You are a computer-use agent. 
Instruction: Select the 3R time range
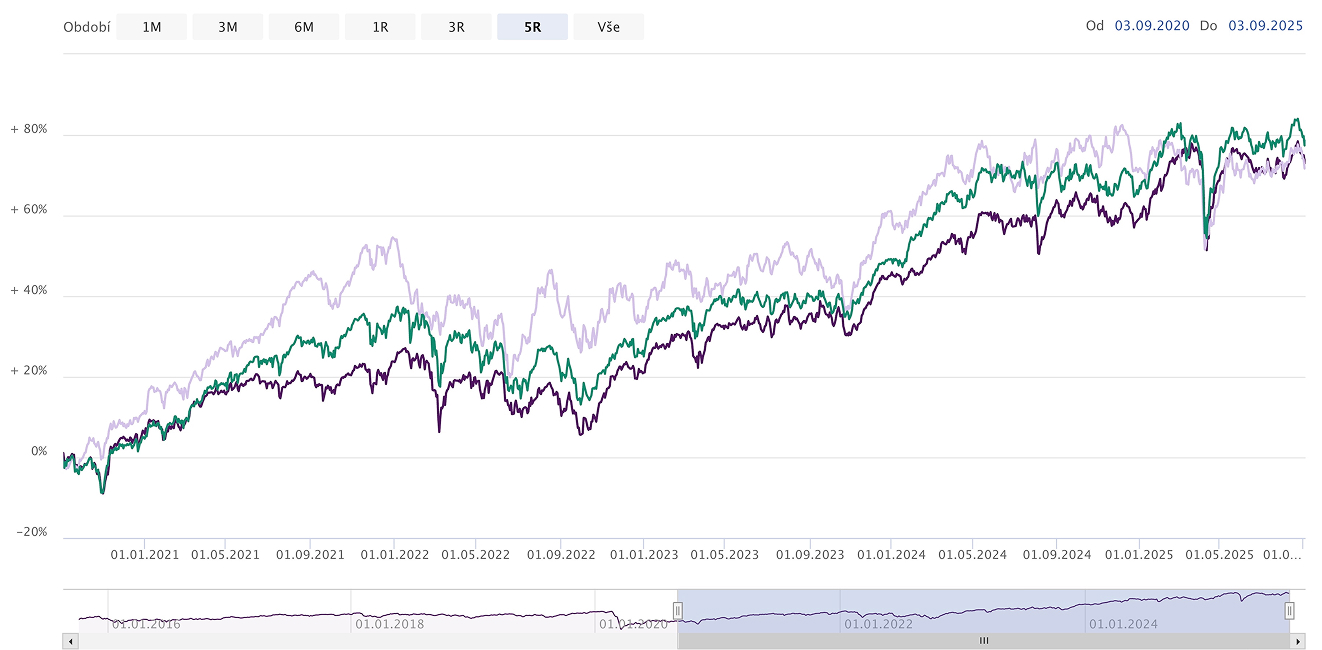pos(456,27)
